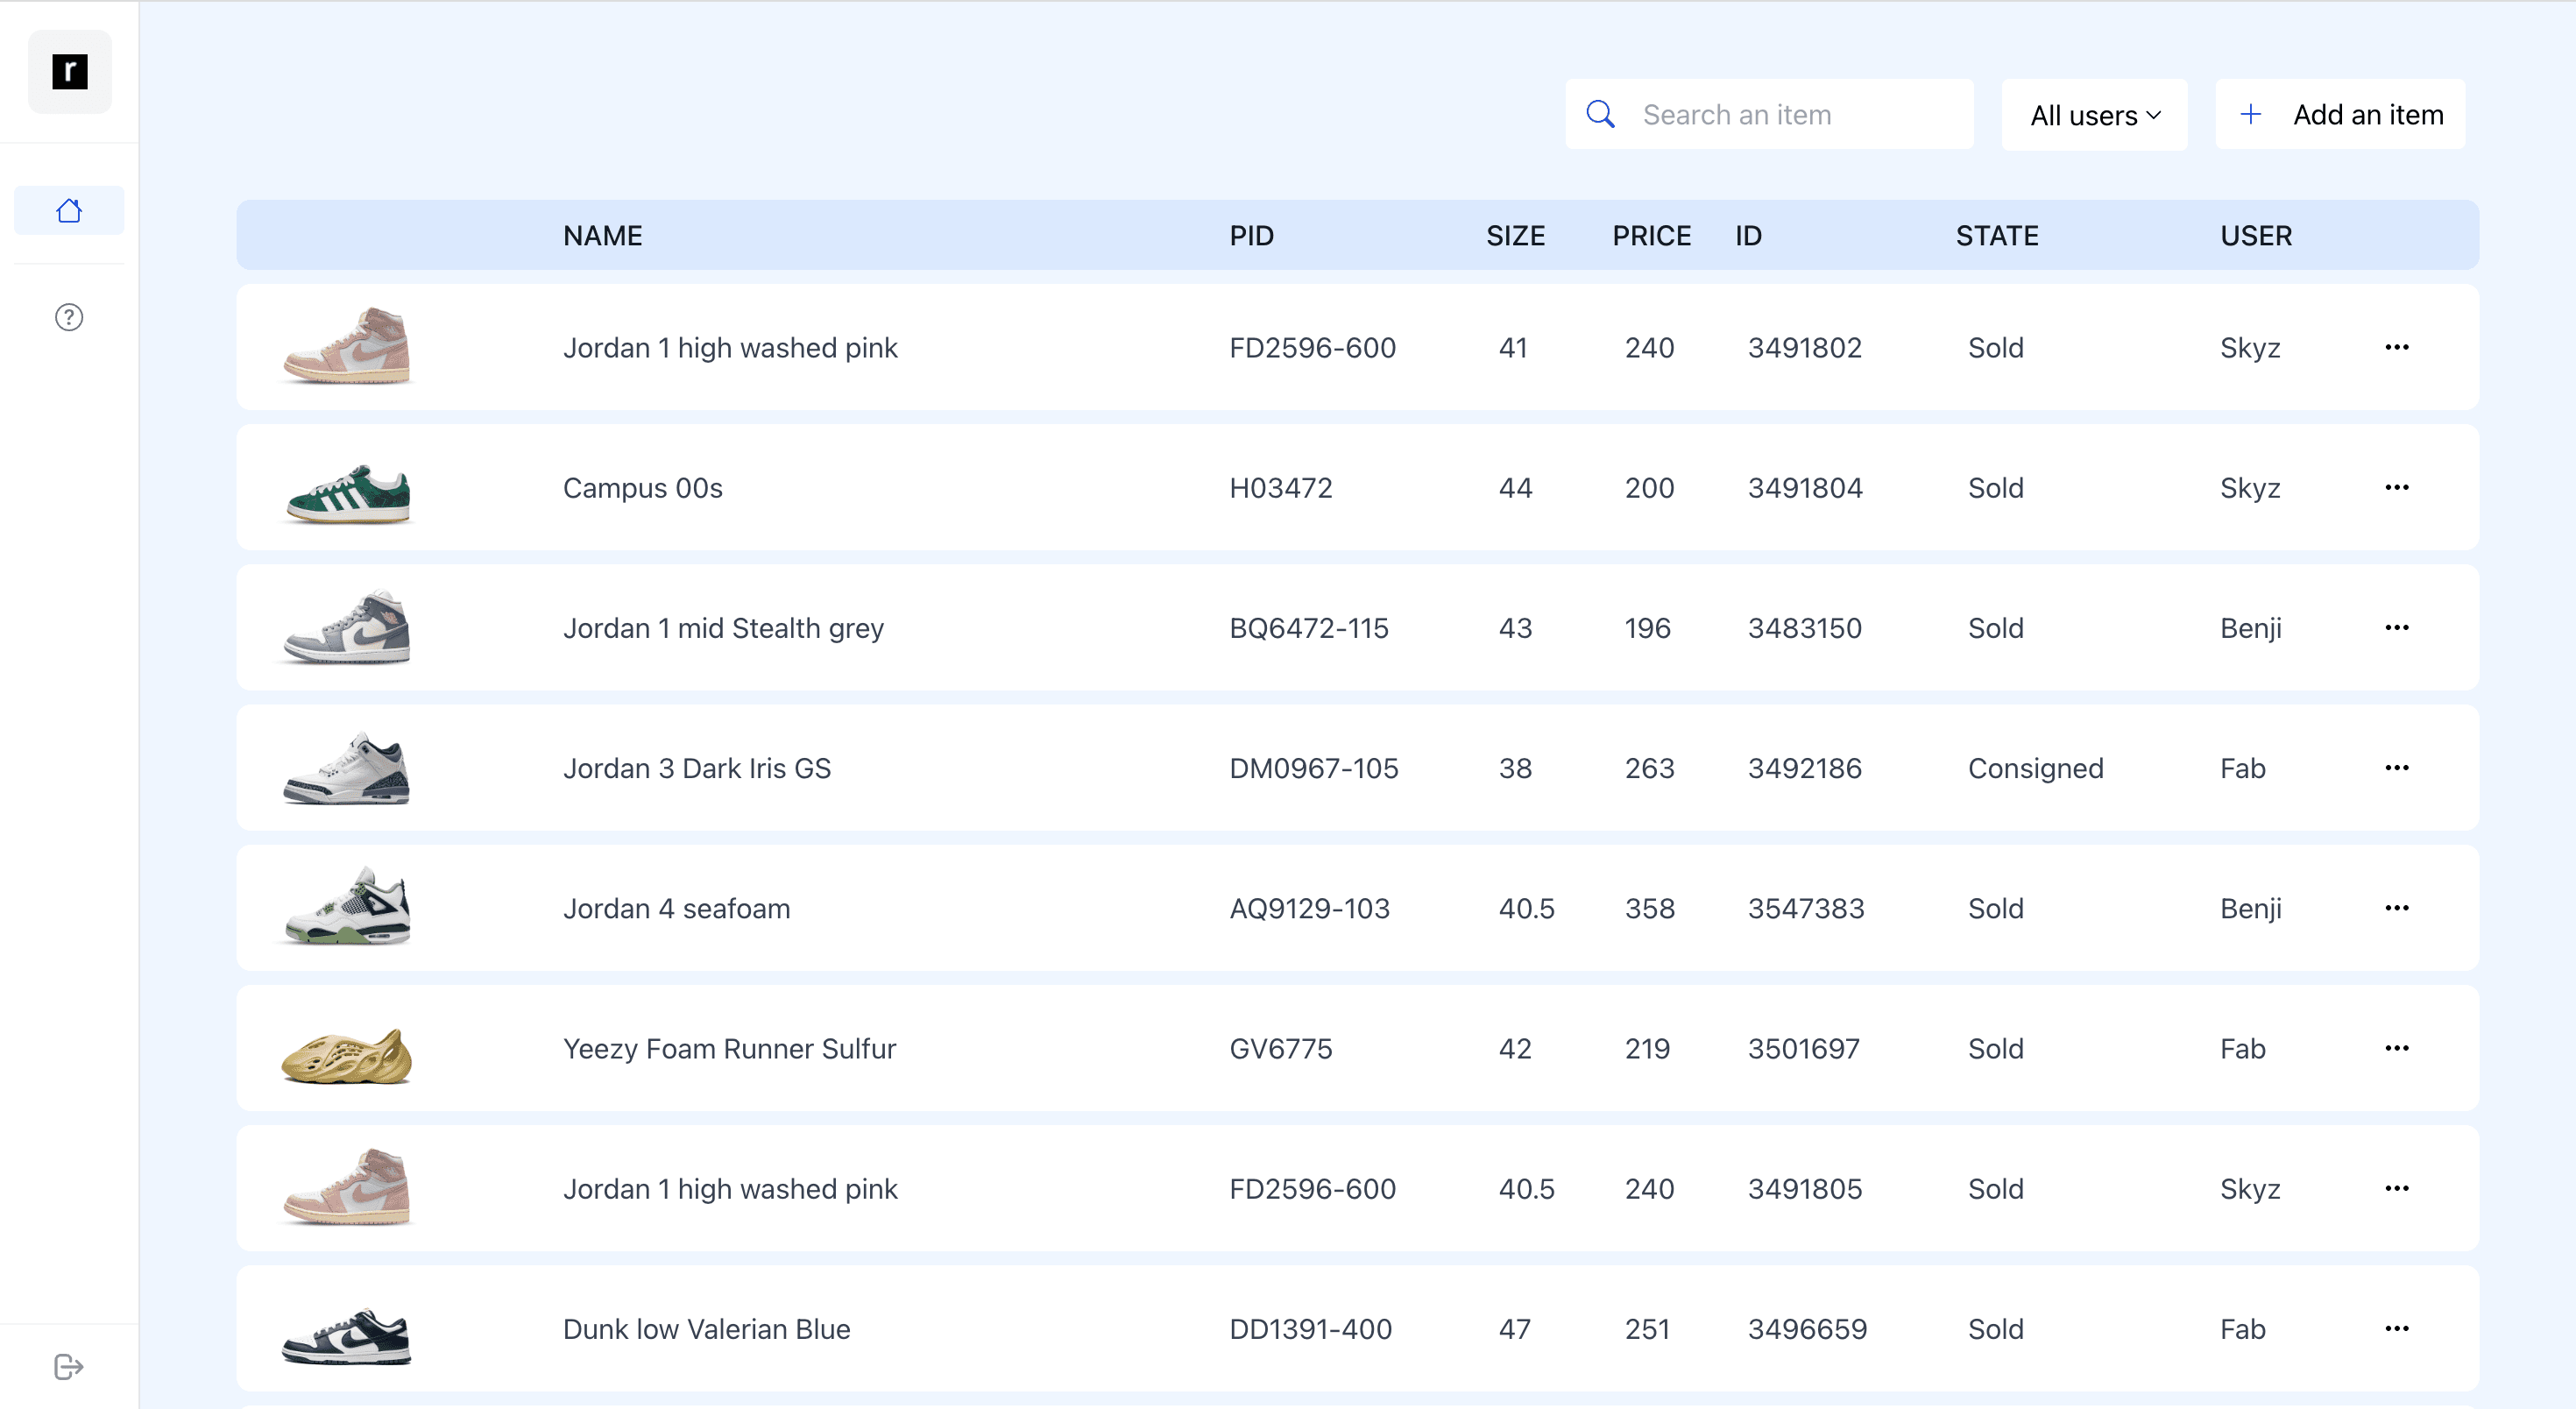Open three-dot menu for Dunk low Valerian Blue
The height and width of the screenshot is (1409, 2576).
tap(2396, 1328)
